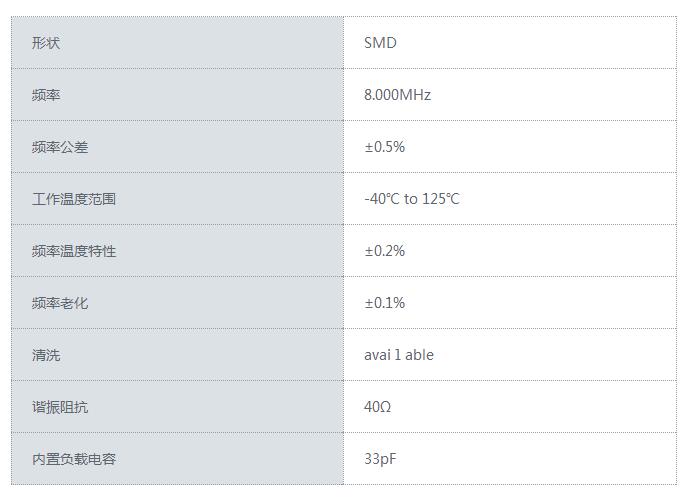
Task: Click the 工作温度范围 label
Action: pos(74,199)
